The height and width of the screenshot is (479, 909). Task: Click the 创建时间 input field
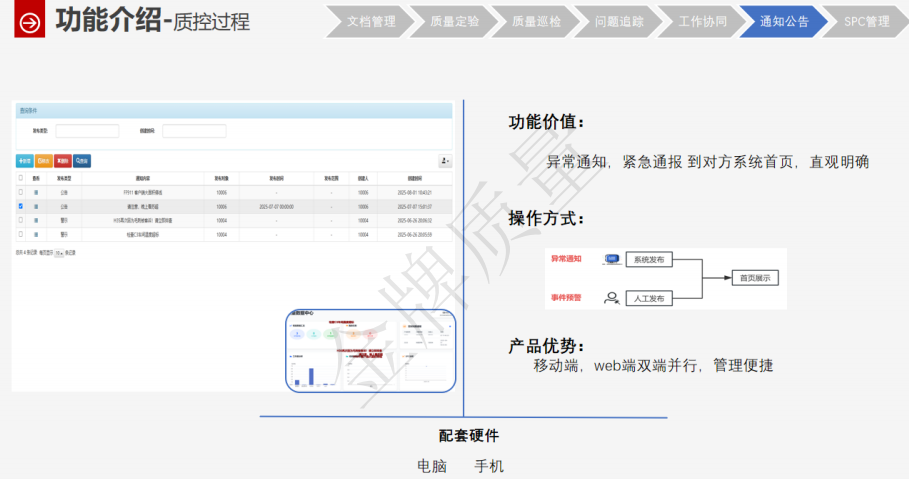pyautogui.click(x=194, y=131)
